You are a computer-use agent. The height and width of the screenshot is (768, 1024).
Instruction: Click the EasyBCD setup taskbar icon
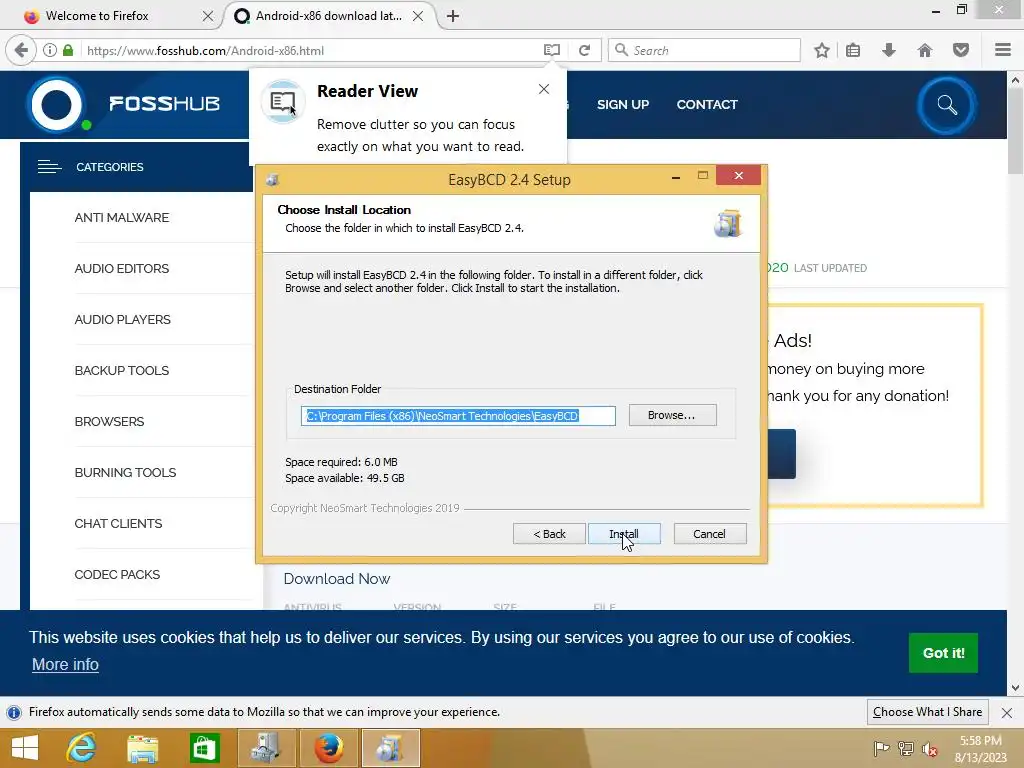click(x=391, y=748)
